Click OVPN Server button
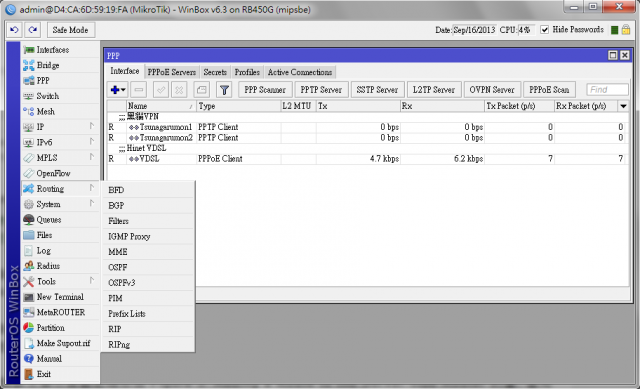 click(x=492, y=90)
